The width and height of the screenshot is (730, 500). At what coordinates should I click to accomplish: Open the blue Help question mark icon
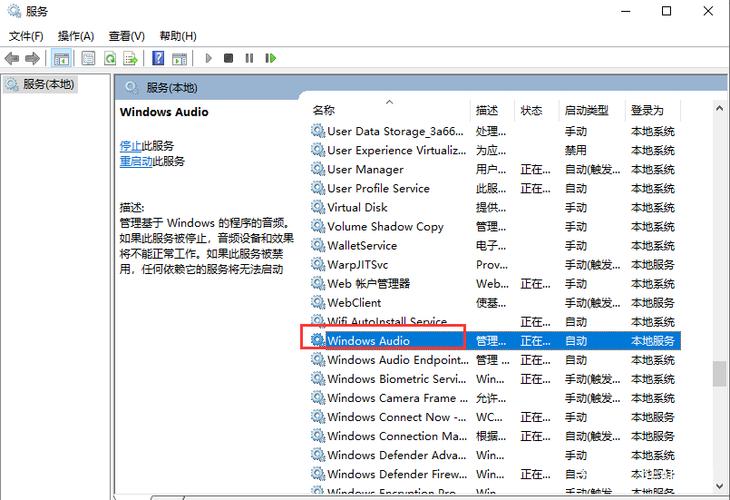click(x=158, y=59)
